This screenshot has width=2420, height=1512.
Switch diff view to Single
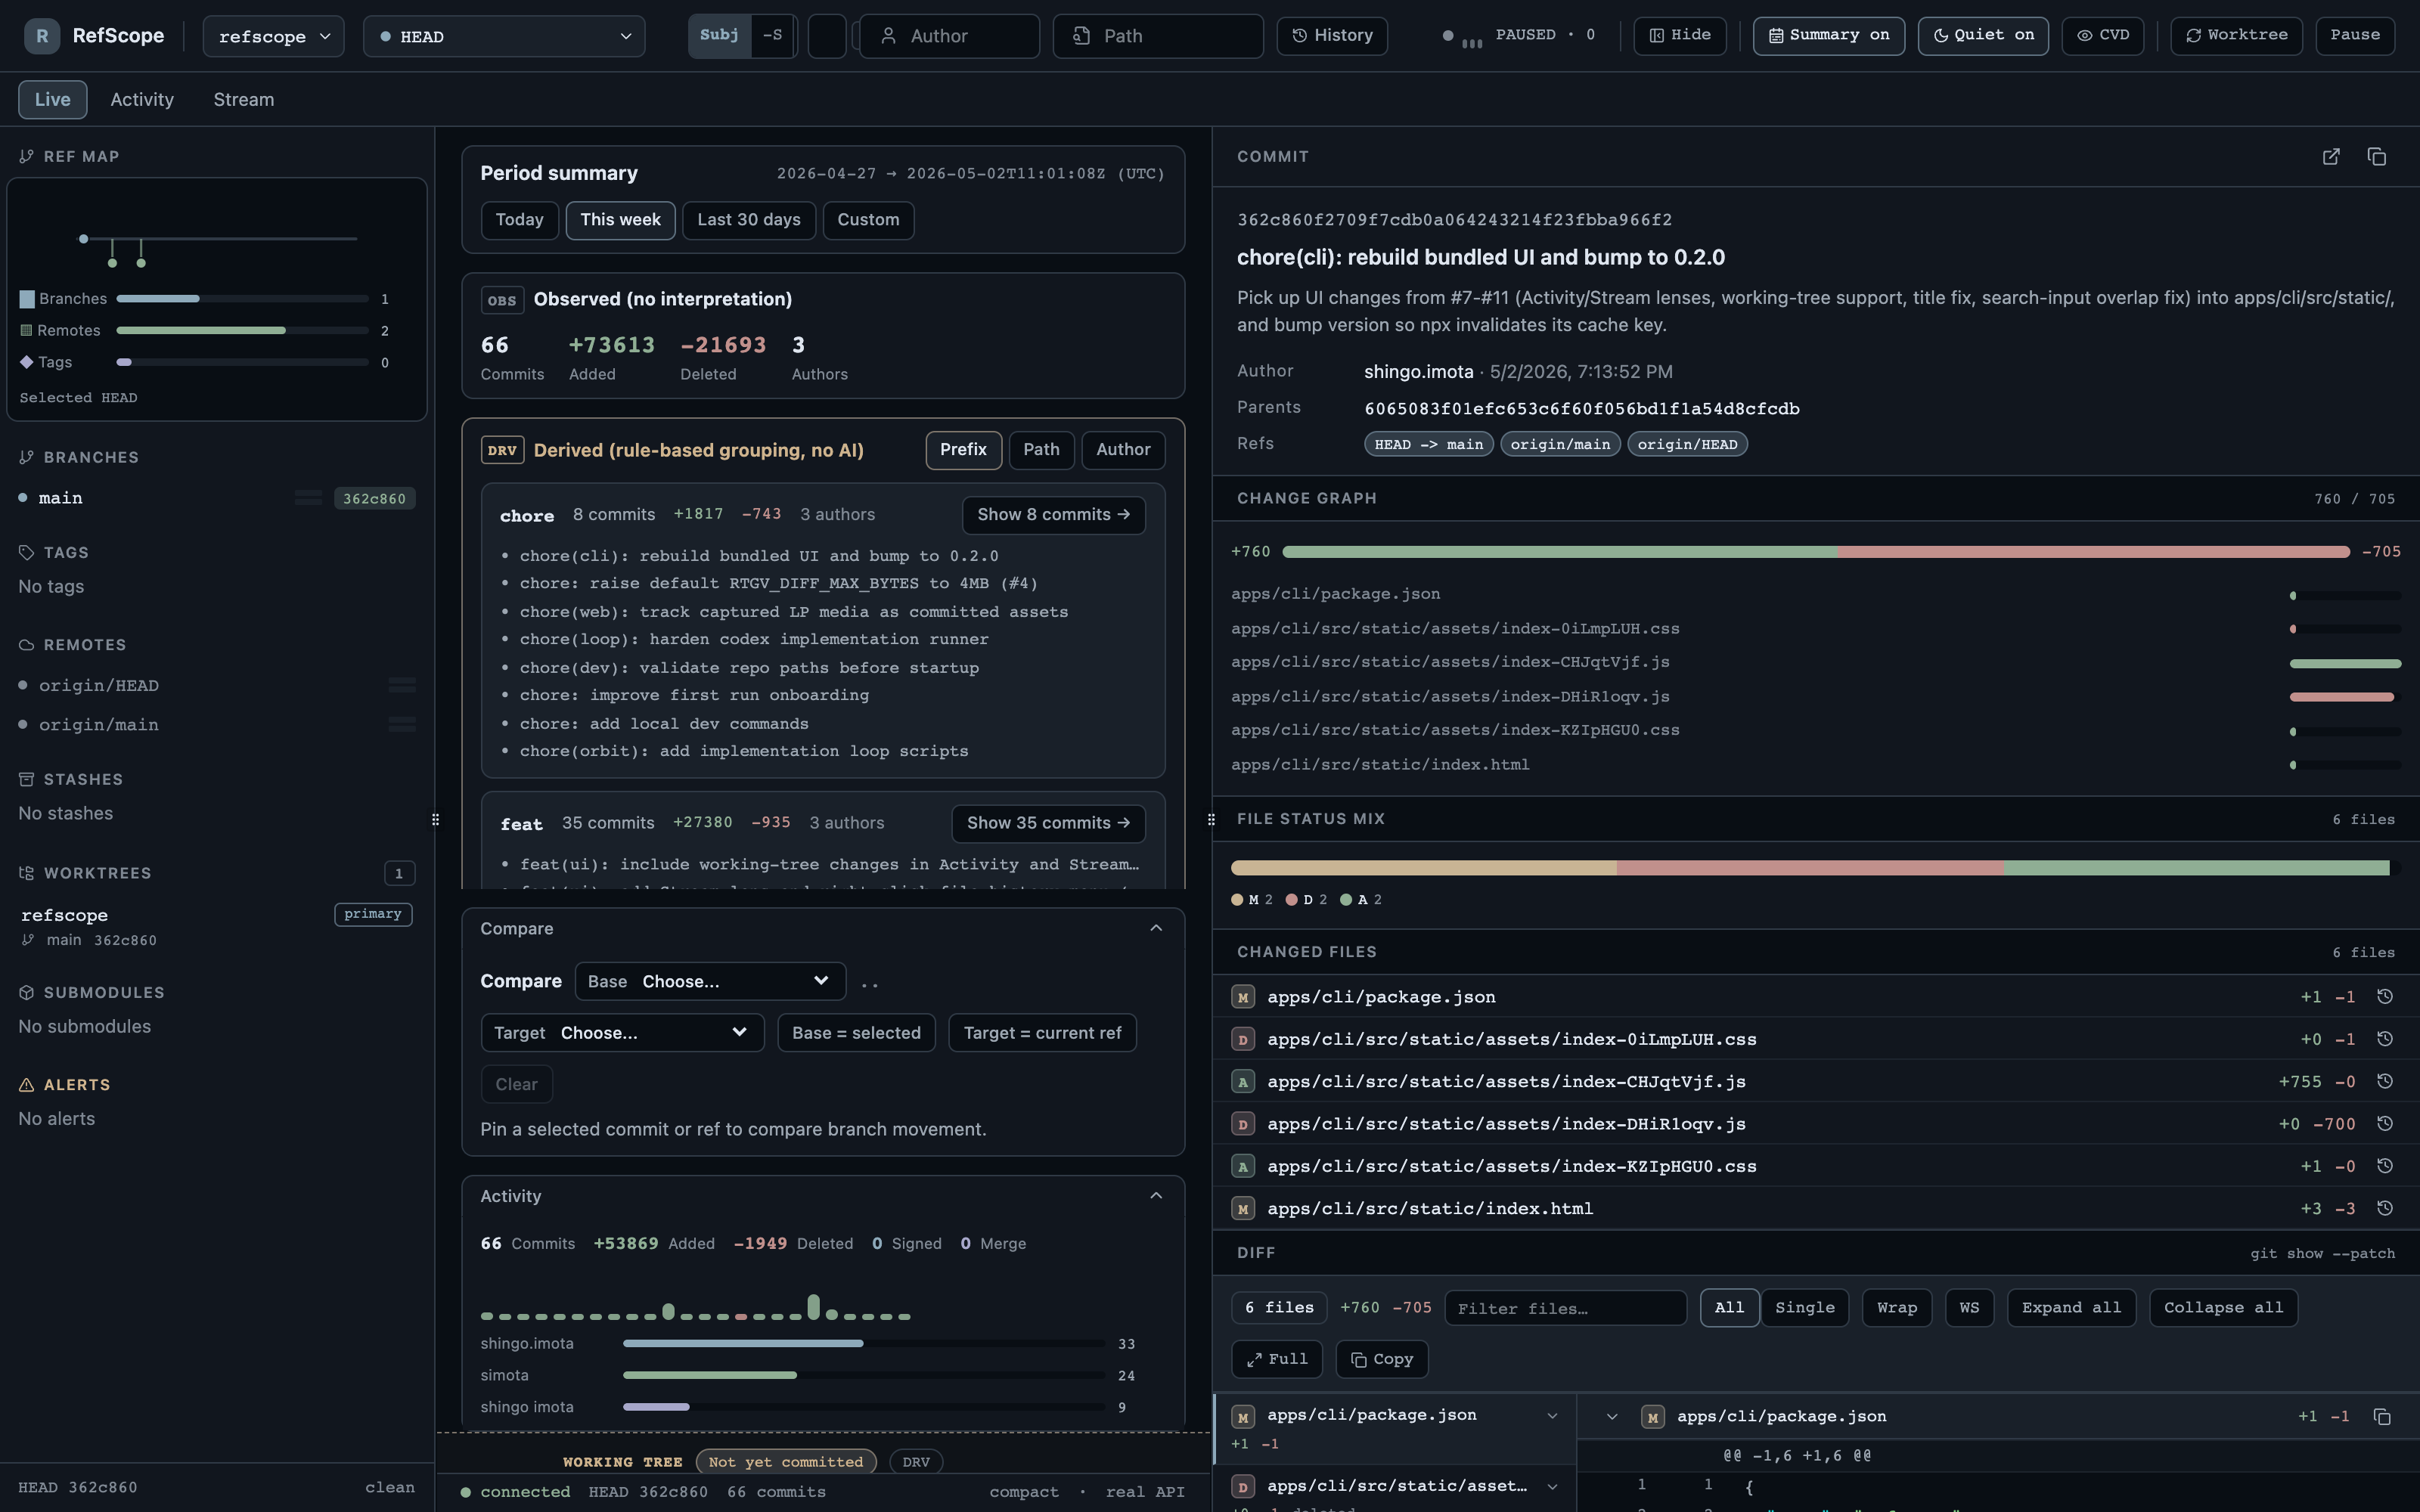click(x=1804, y=1308)
